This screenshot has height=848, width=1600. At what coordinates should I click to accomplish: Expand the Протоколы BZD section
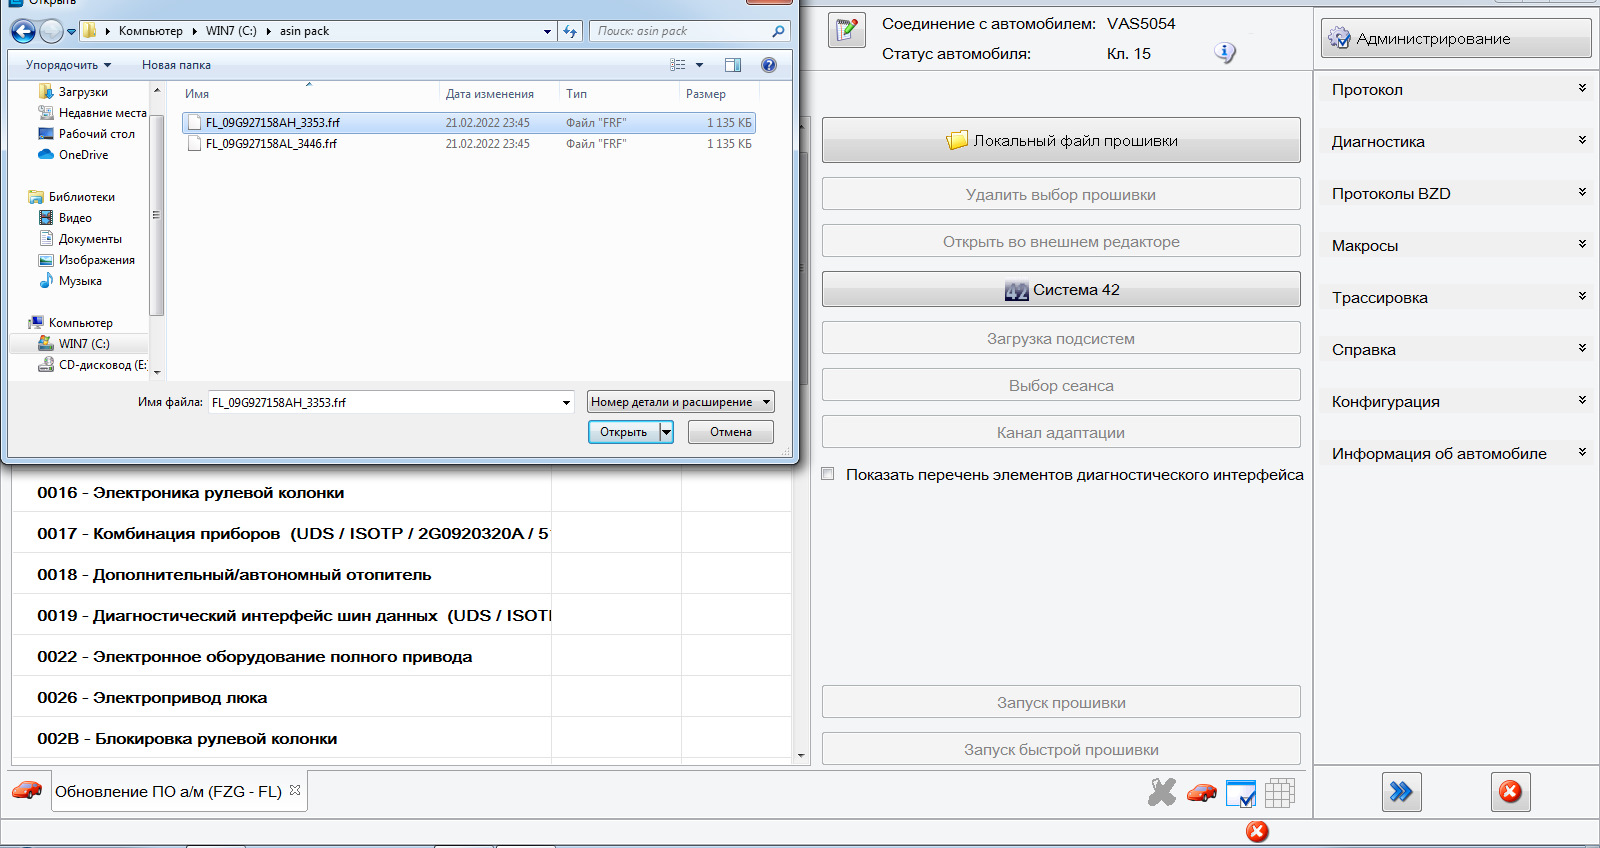[x=1455, y=193]
